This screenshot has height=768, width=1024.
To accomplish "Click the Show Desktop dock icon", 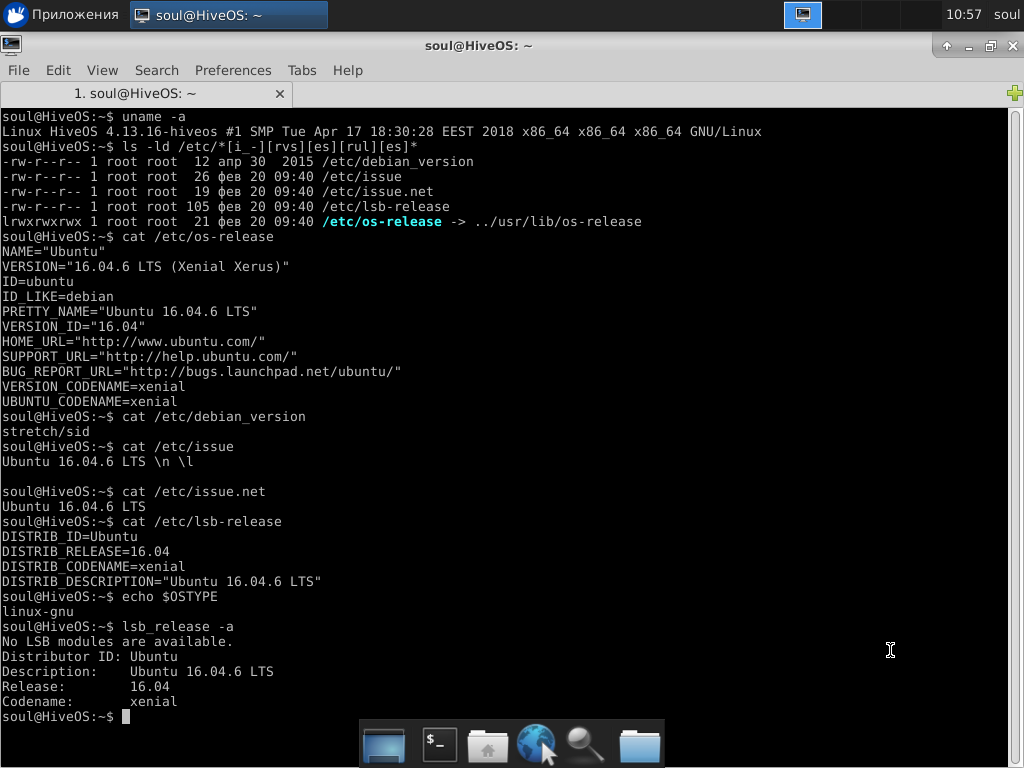I will click(x=384, y=745).
